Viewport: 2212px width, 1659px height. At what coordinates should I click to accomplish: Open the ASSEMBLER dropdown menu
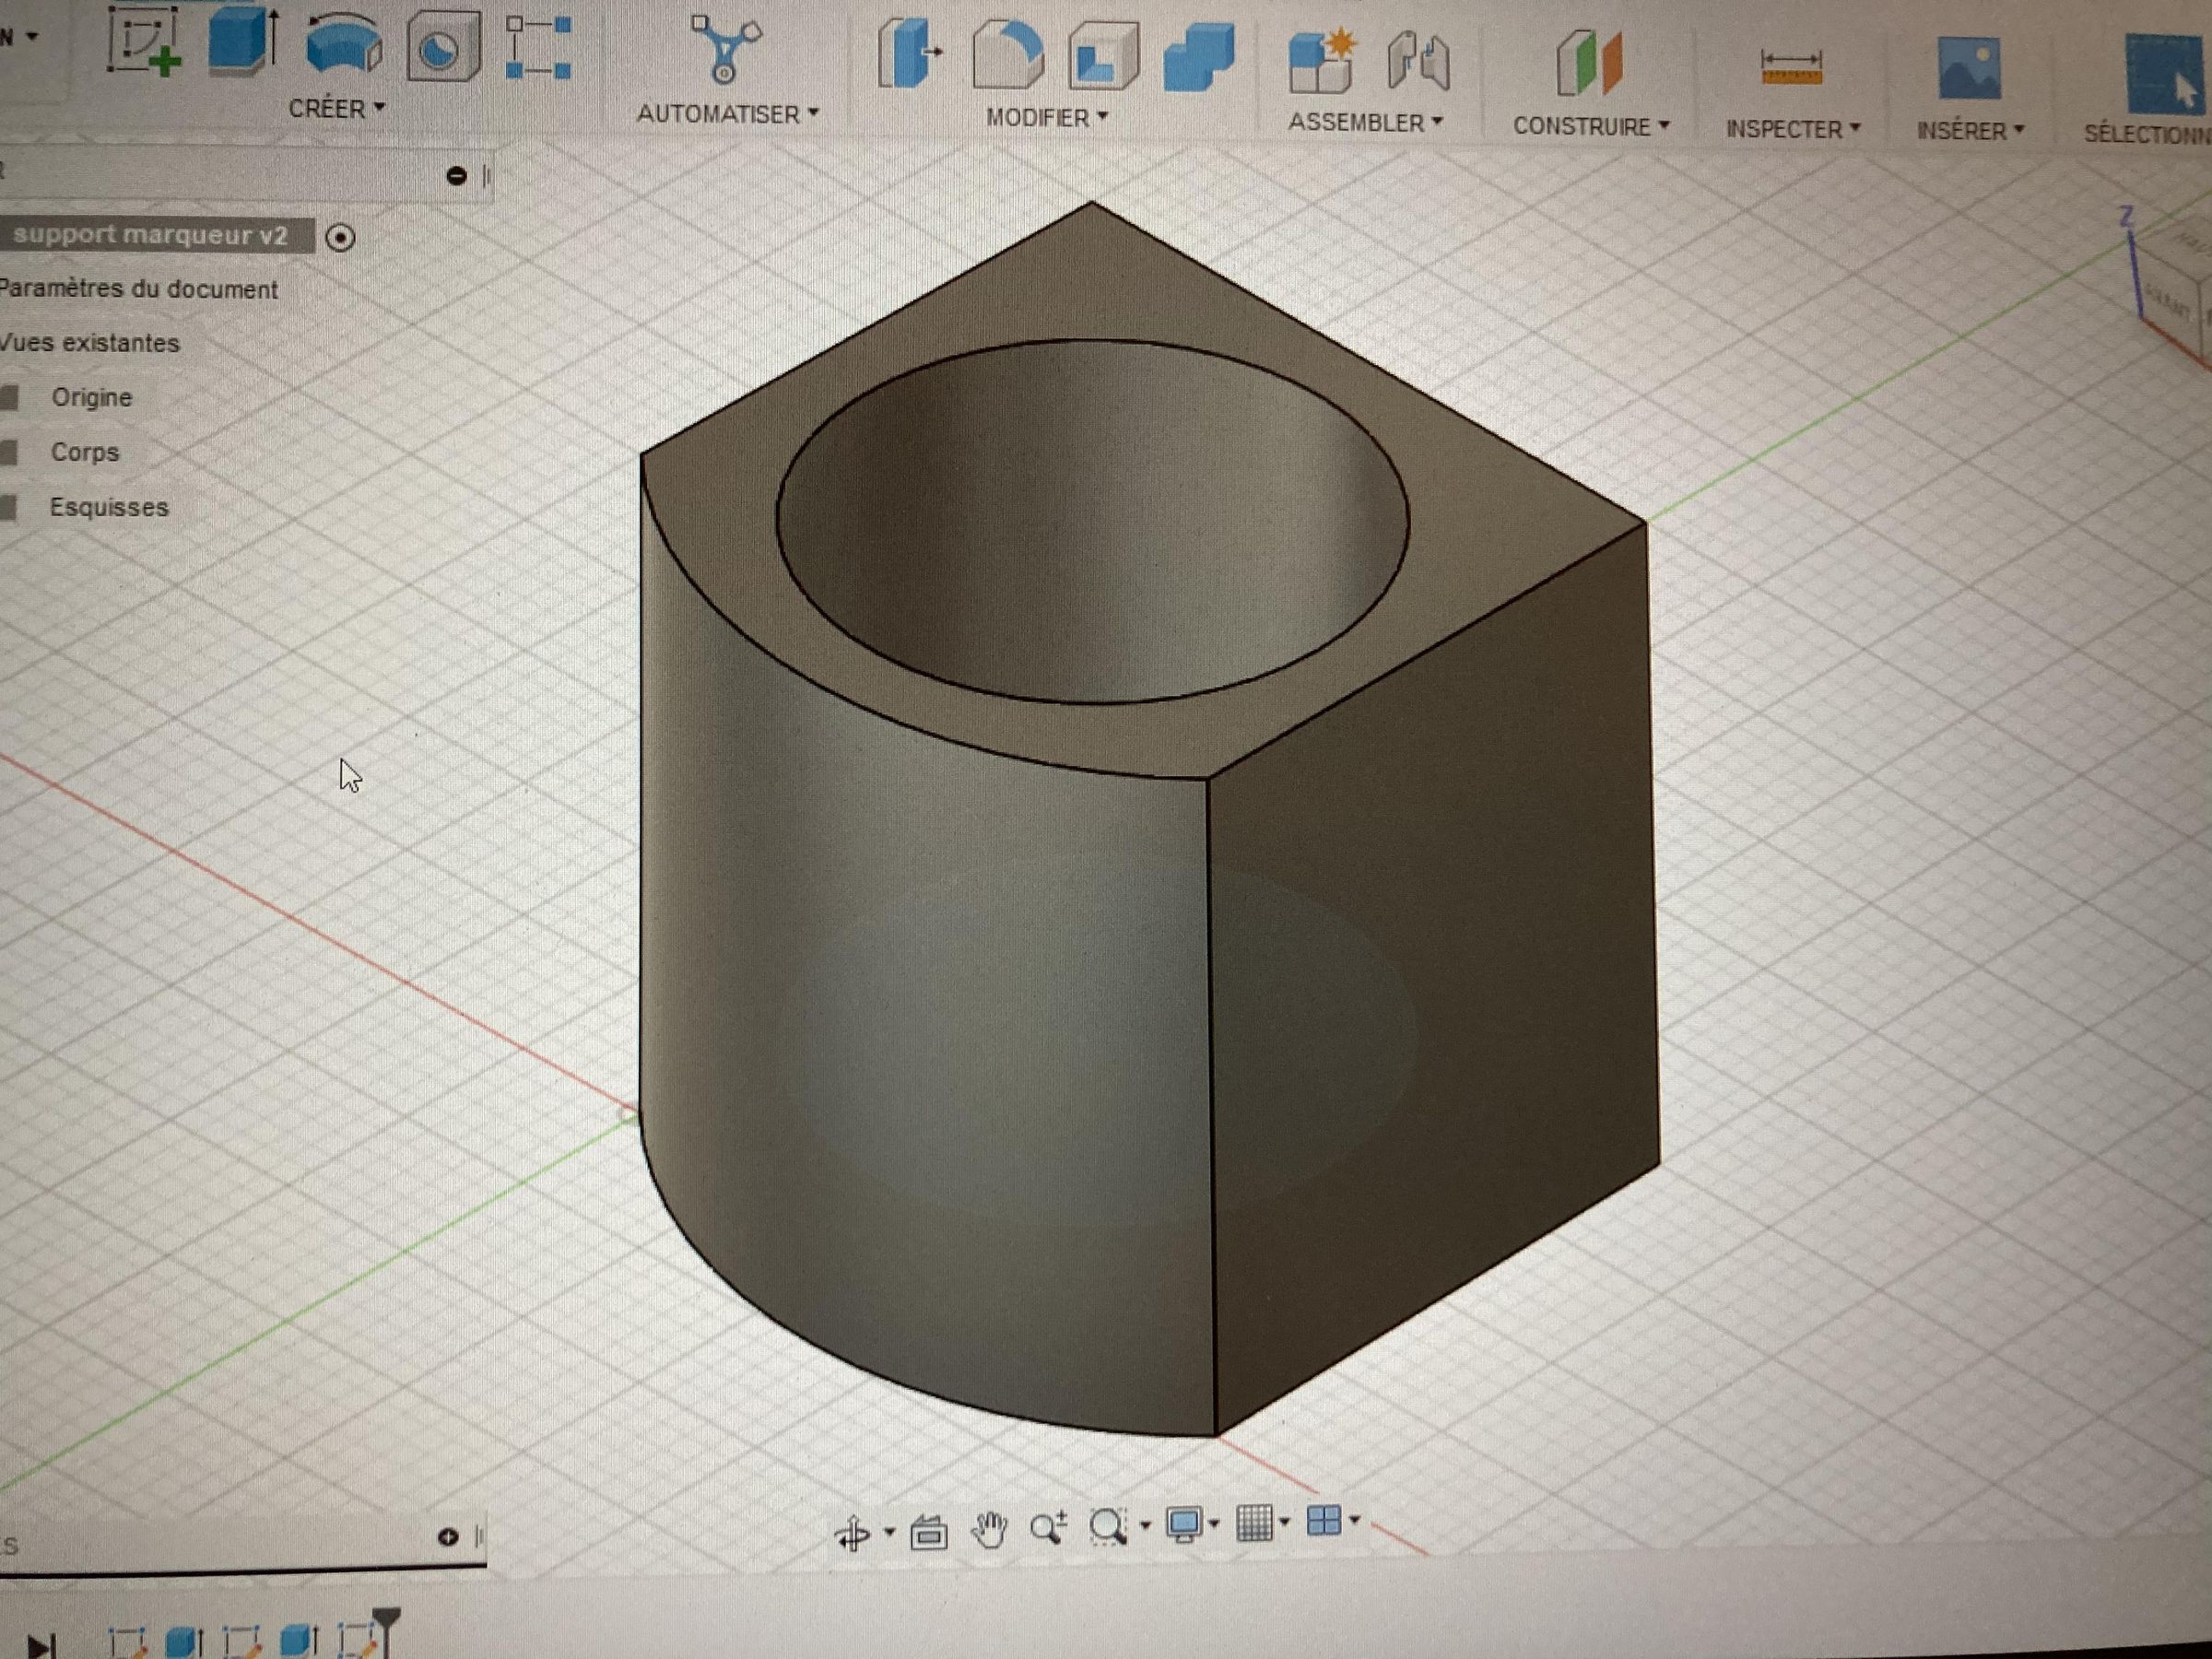click(x=1364, y=122)
